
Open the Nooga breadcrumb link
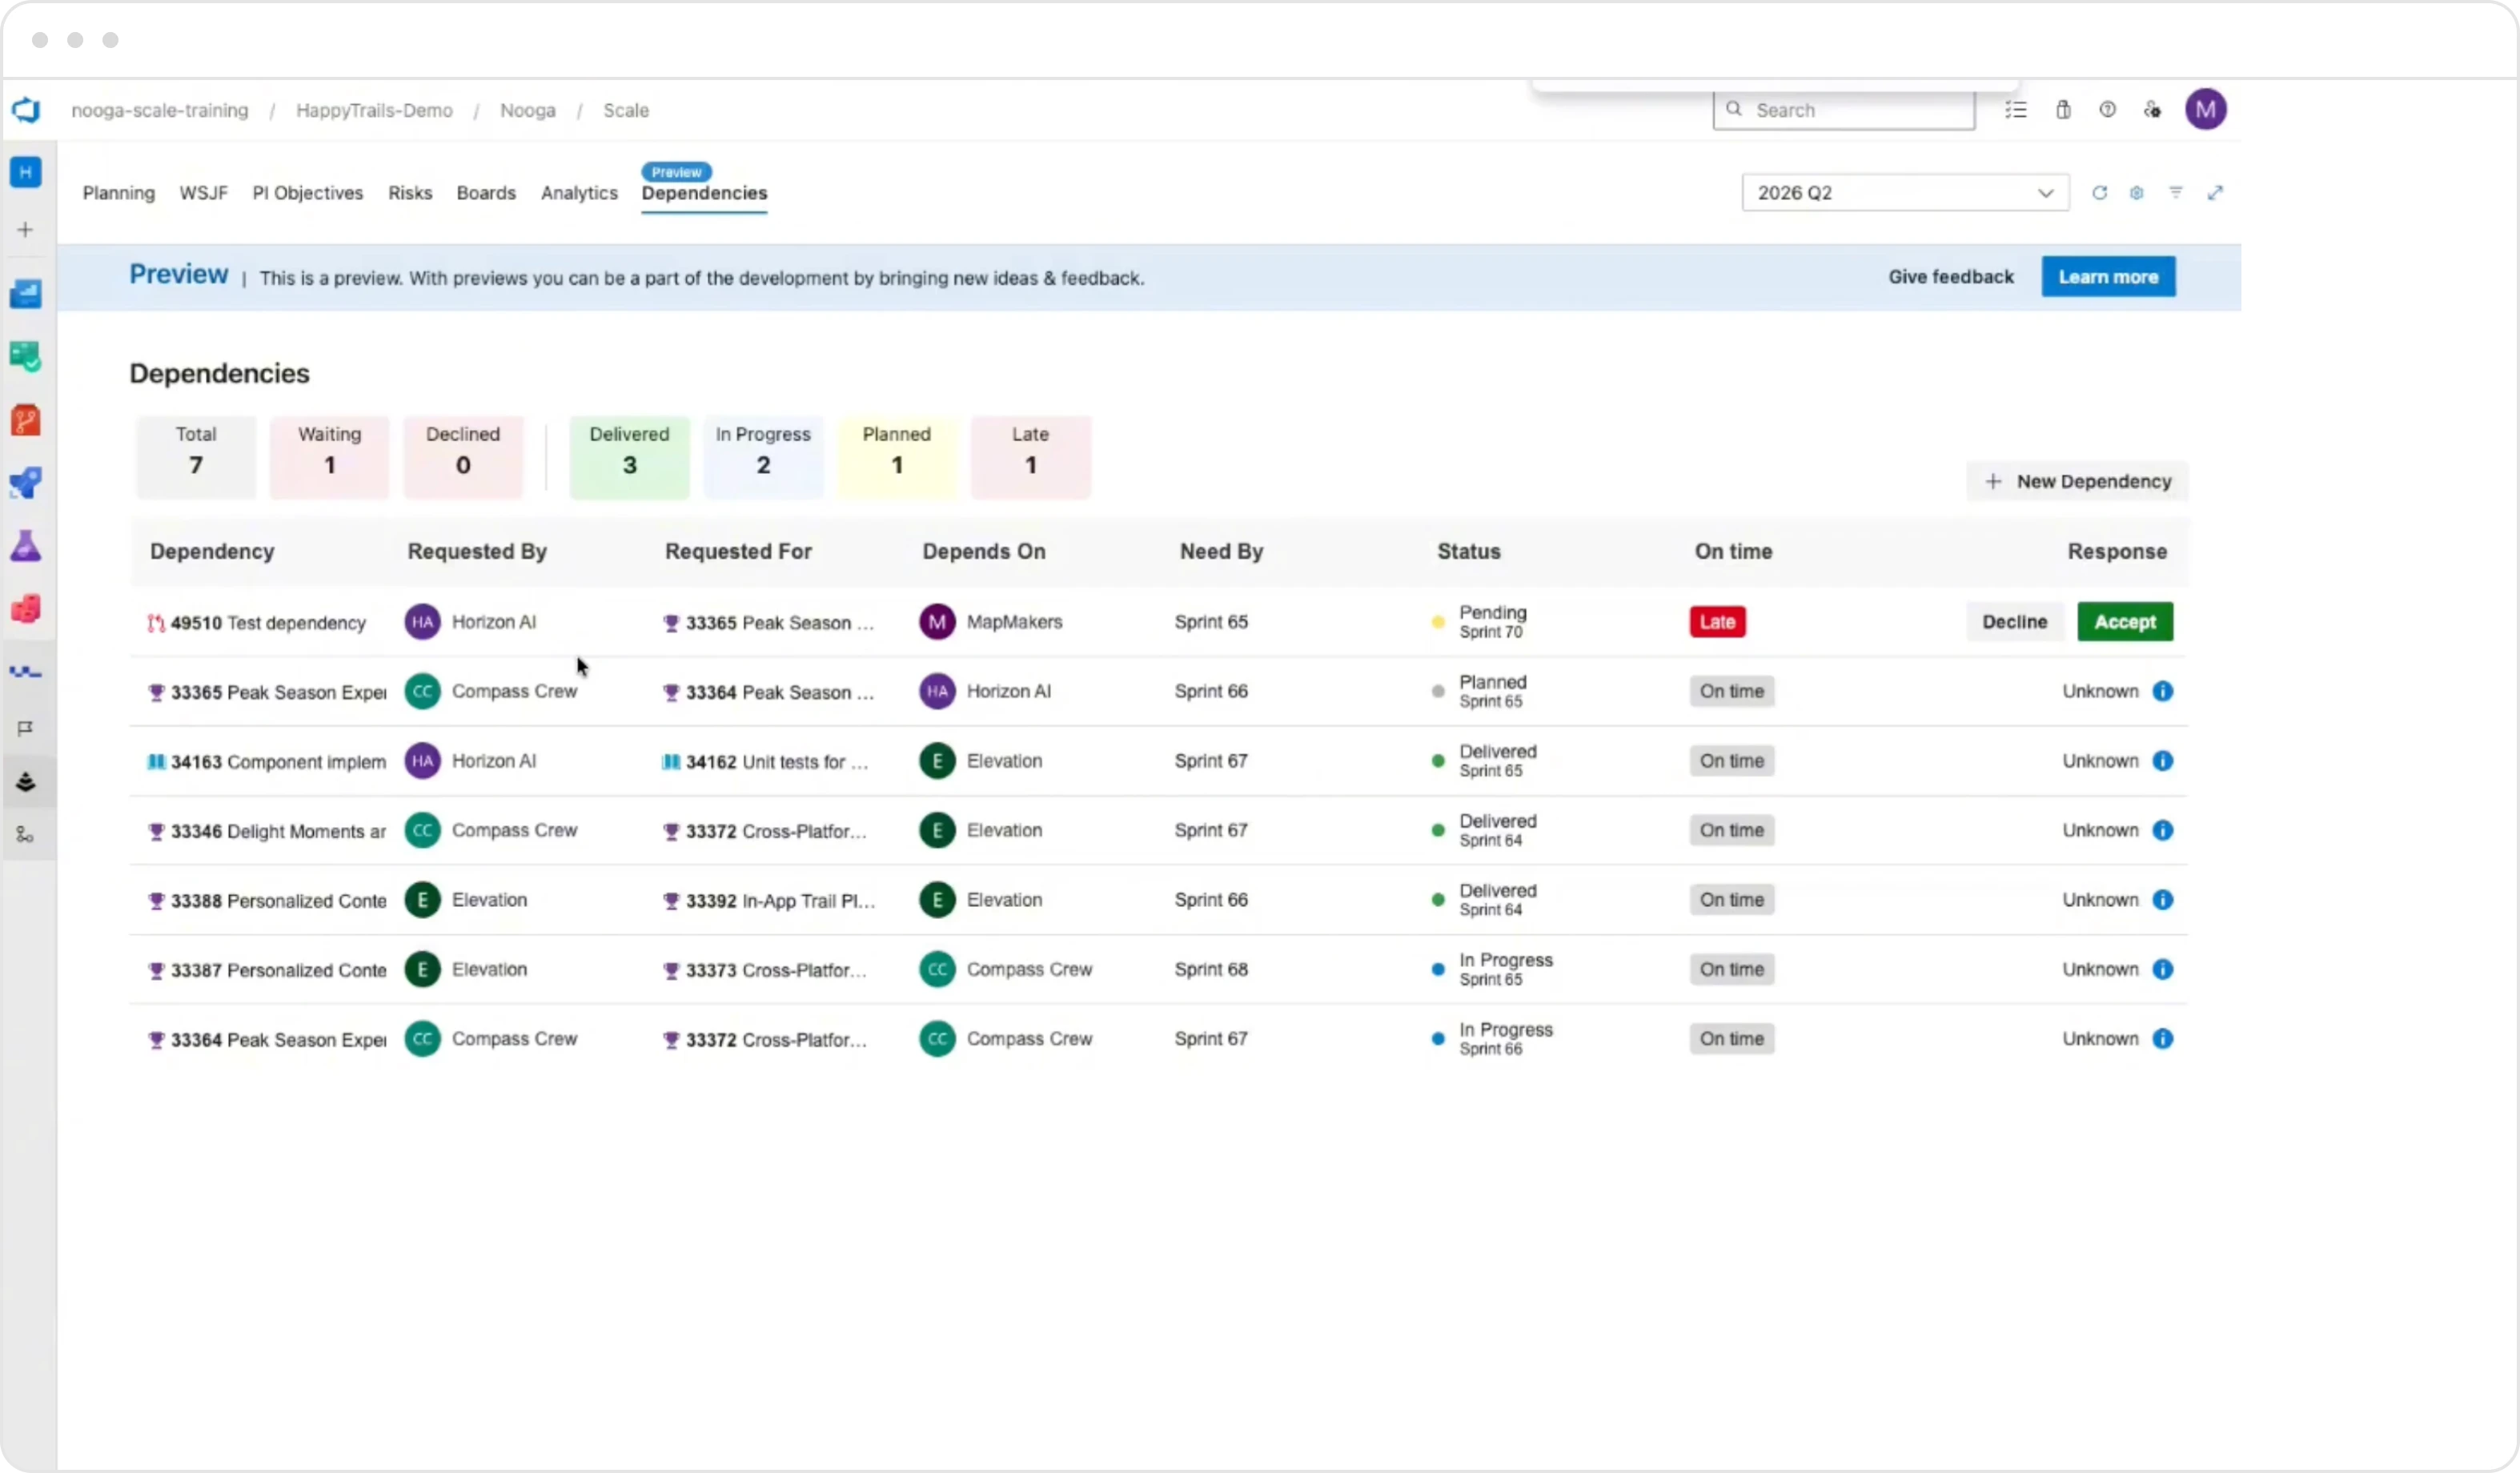(528, 110)
